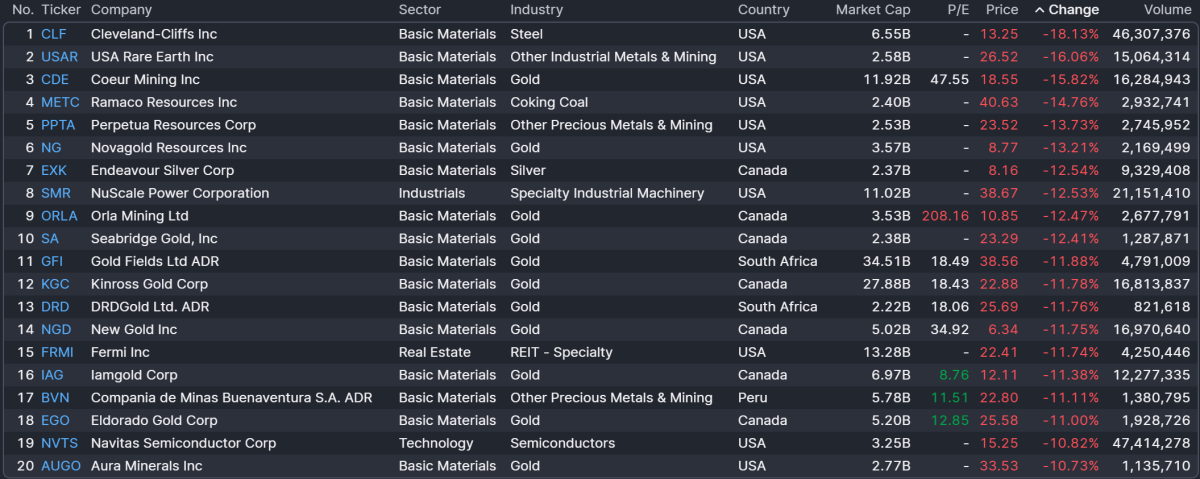Open the NVTS ticker link
This screenshot has width=1200, height=479.
58,443
